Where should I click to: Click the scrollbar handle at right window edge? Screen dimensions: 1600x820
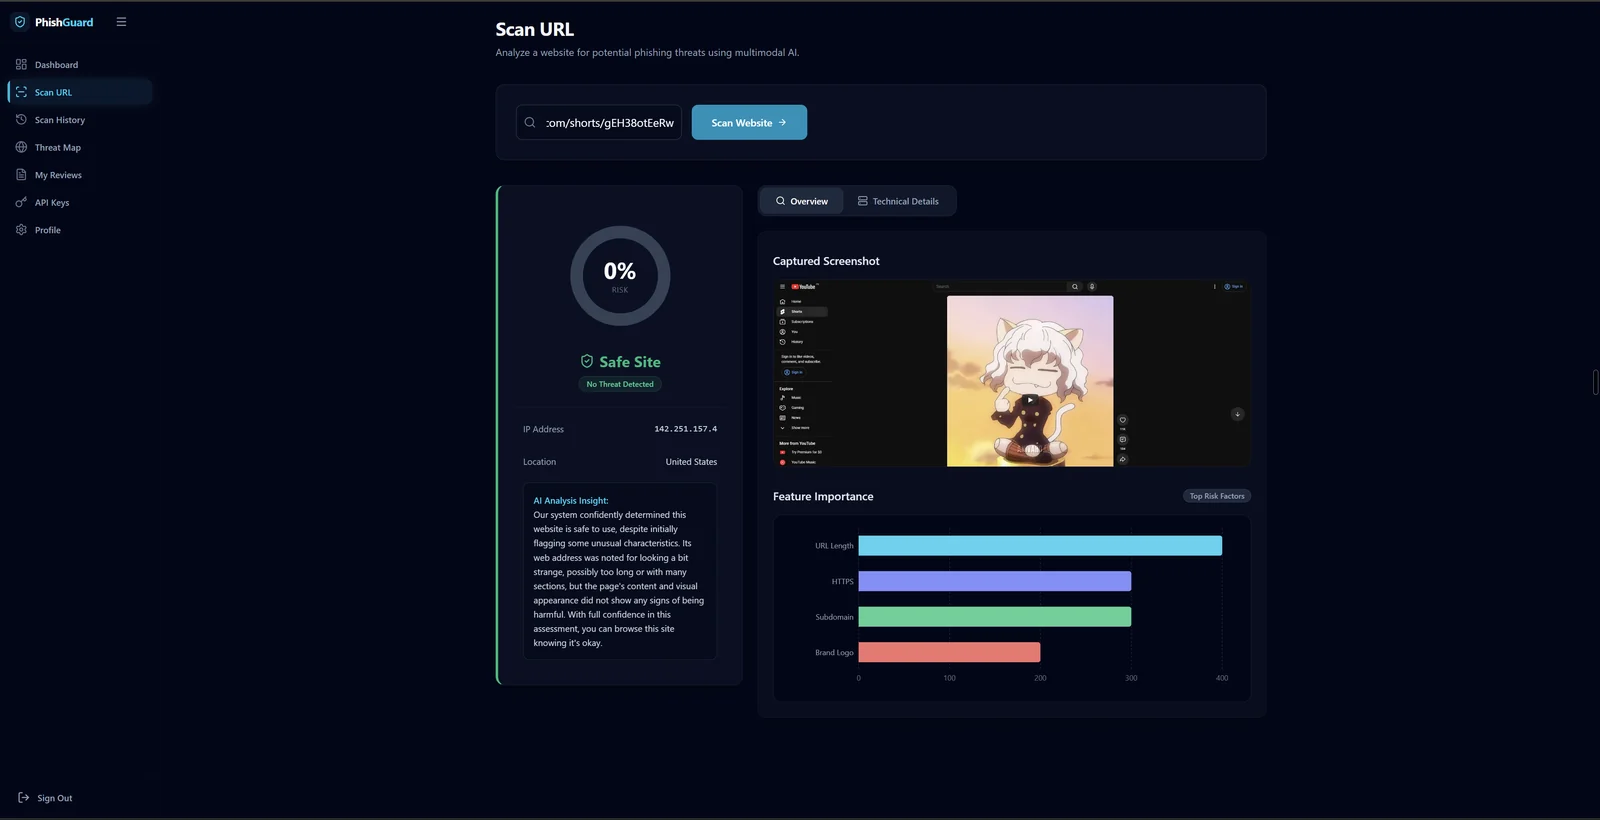coord(1595,382)
